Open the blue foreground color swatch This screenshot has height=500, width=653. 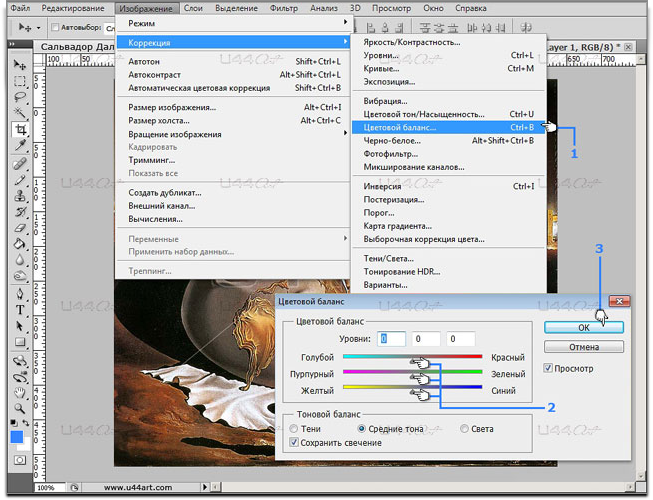17,438
